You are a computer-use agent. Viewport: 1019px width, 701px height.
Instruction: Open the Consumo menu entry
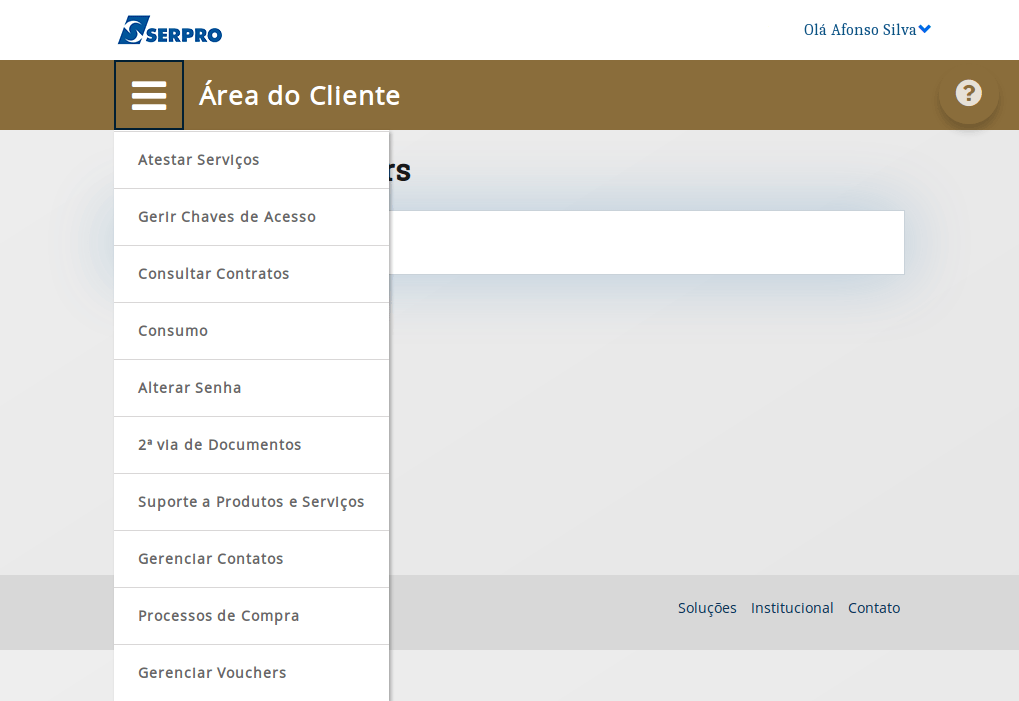173,331
